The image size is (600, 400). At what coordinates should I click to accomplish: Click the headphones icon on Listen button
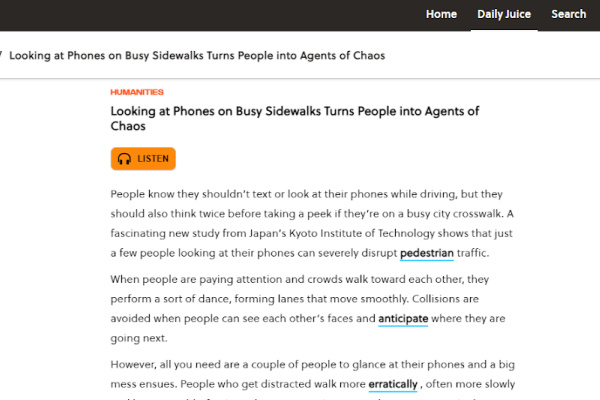click(125, 159)
